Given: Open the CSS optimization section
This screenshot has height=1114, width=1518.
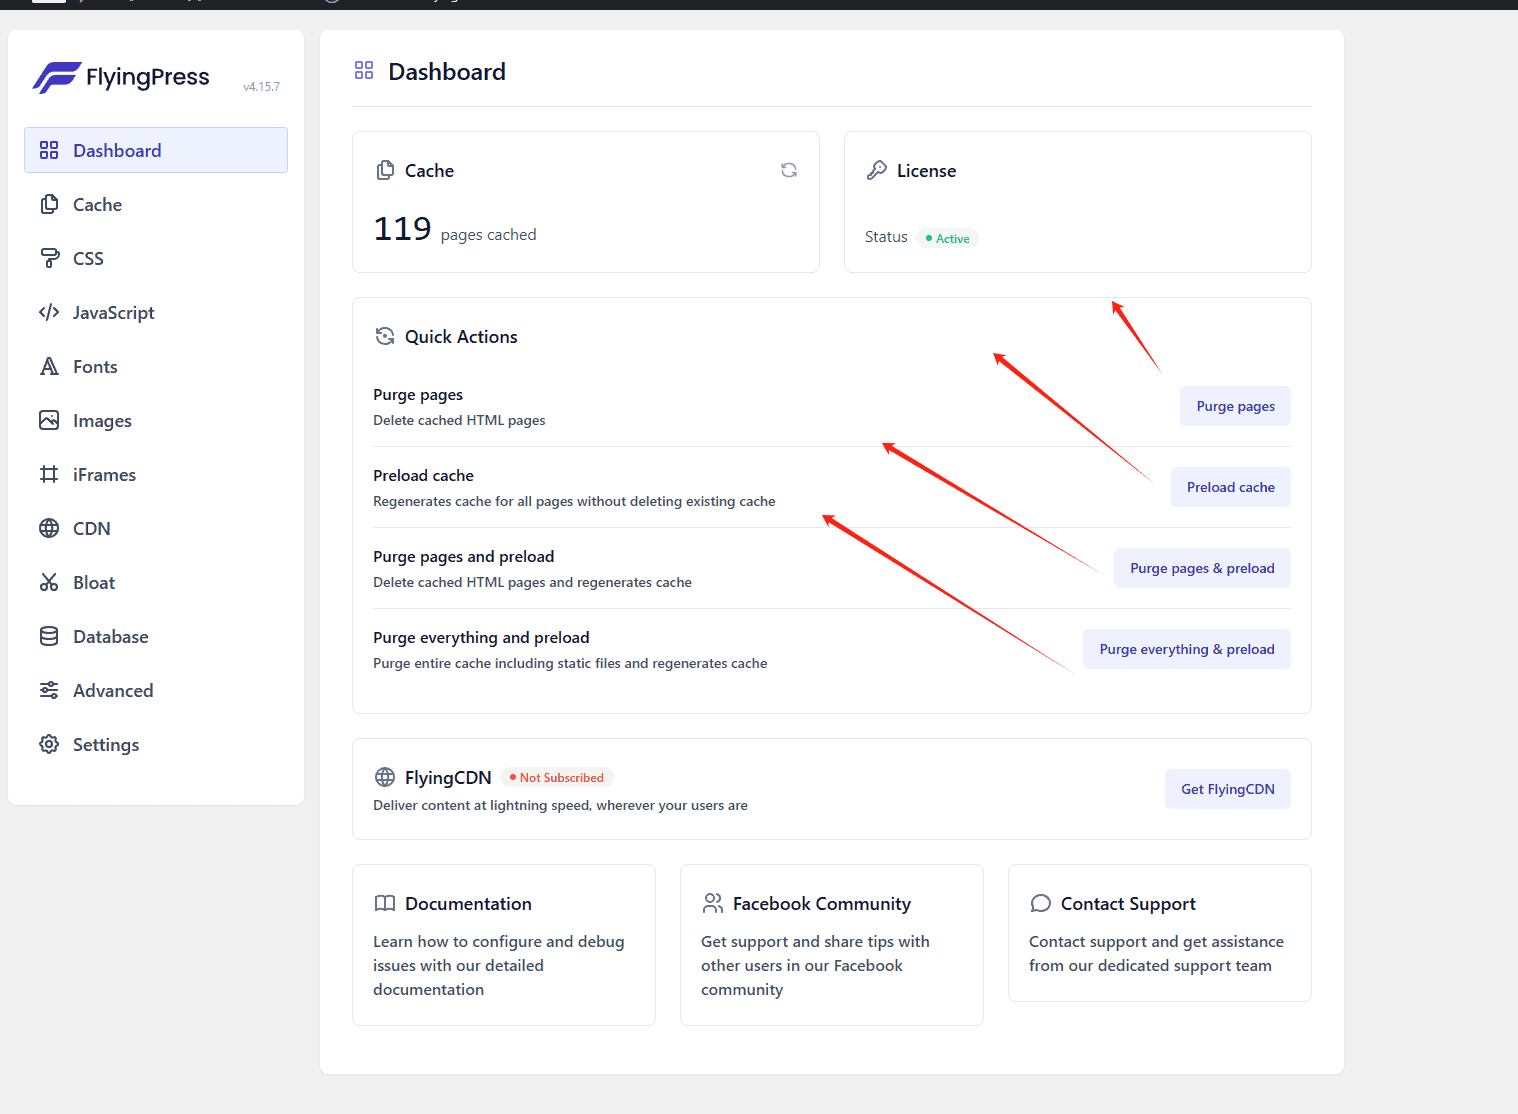Looking at the screenshot, I should click(x=156, y=258).
